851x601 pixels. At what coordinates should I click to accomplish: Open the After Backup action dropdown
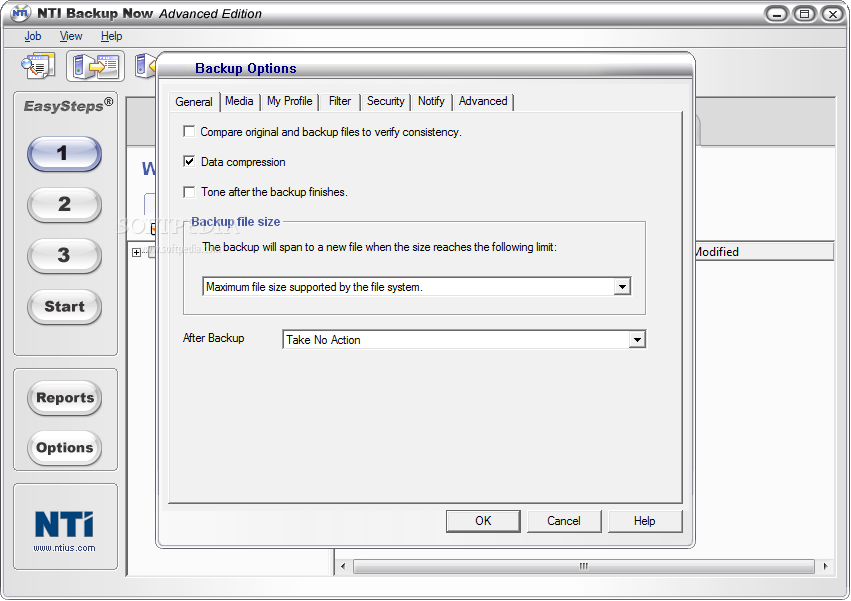[x=637, y=339]
